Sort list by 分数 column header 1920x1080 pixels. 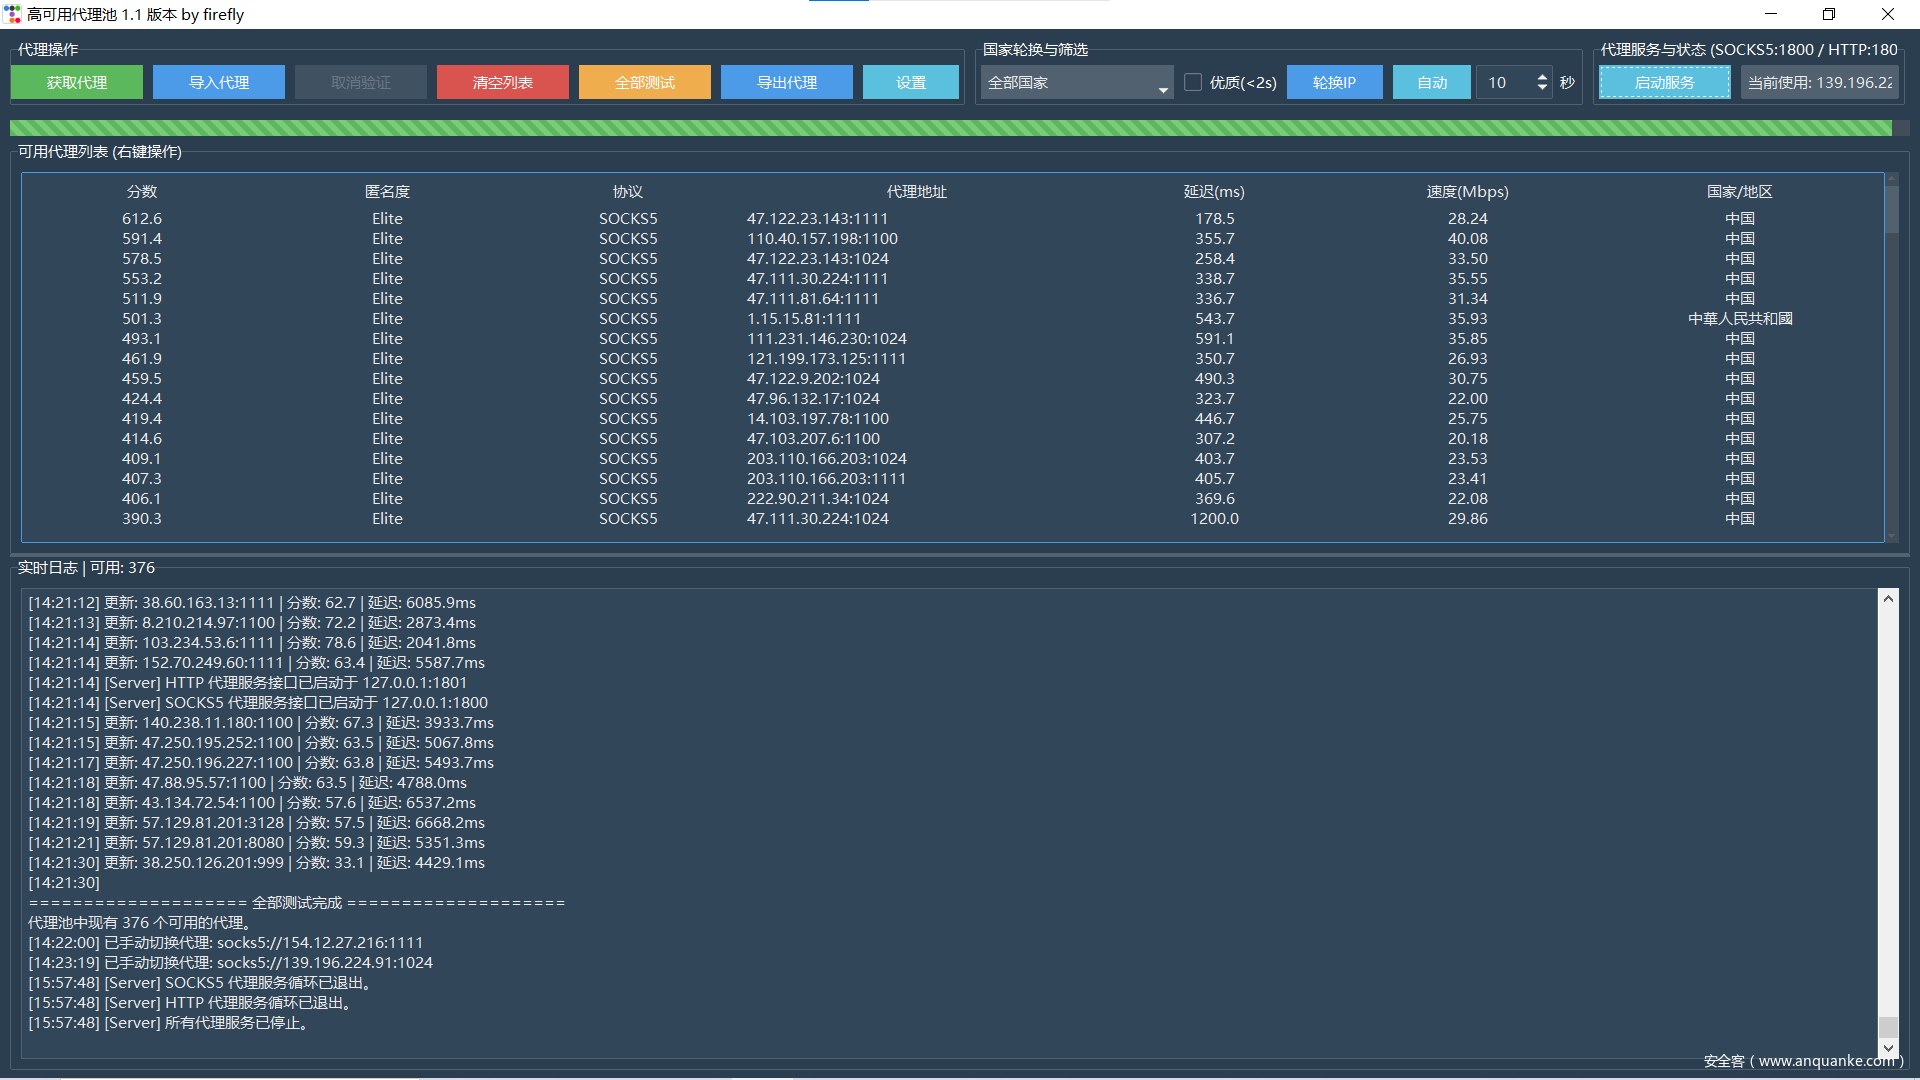[142, 192]
